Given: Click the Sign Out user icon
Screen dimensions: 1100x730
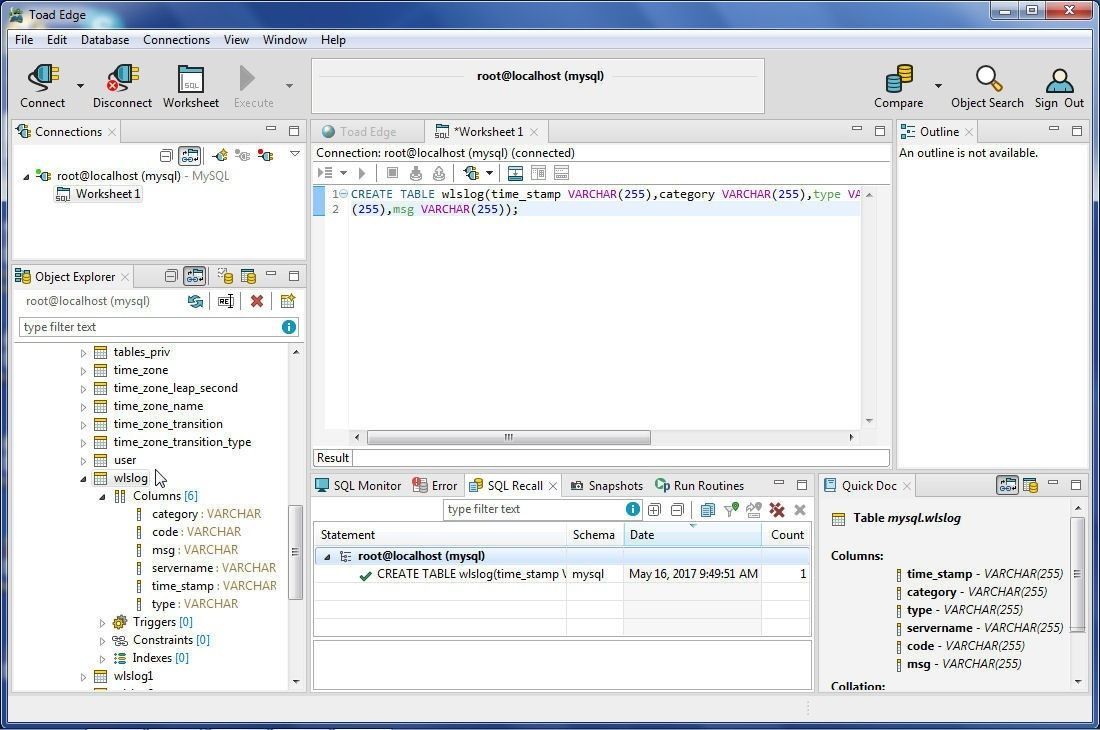Looking at the screenshot, I should pyautogui.click(x=1059, y=79).
